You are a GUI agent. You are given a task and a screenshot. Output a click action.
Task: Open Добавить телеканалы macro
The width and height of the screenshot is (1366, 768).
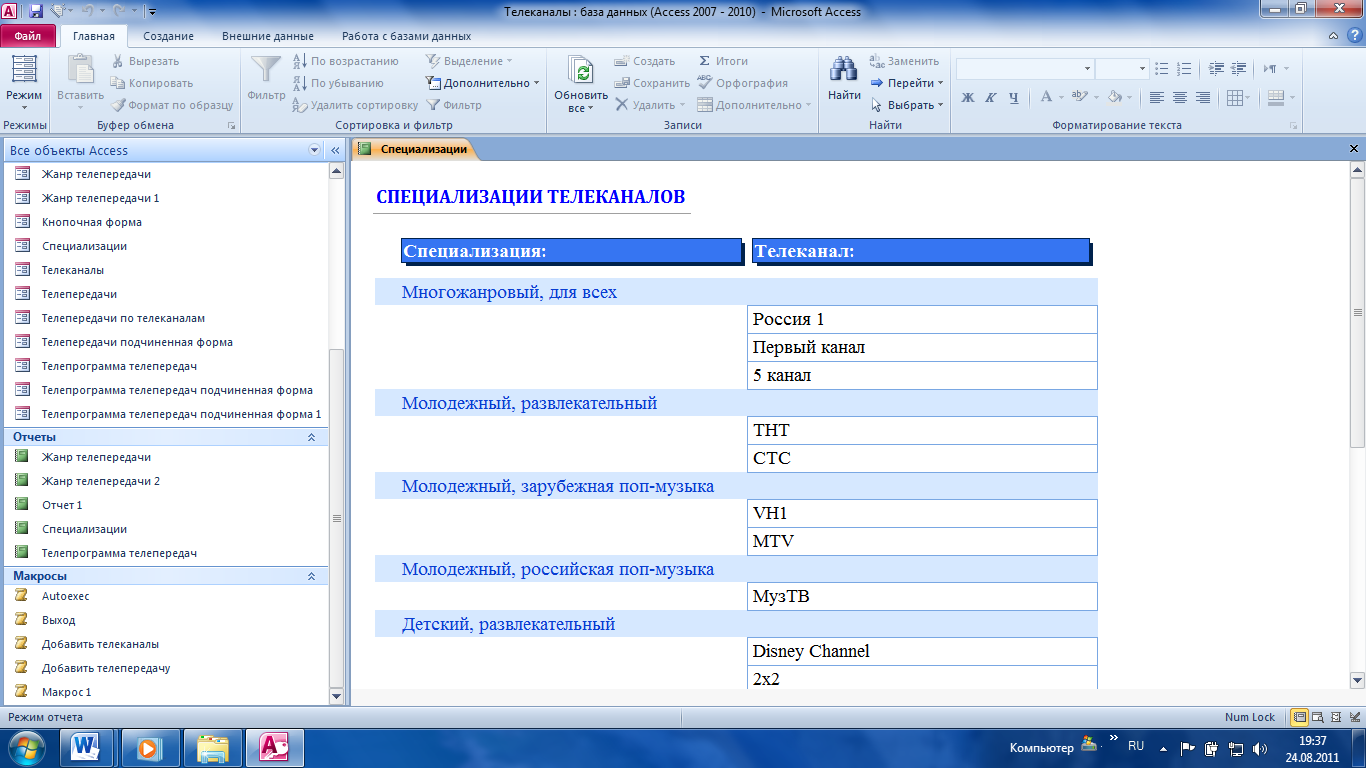tap(100, 644)
